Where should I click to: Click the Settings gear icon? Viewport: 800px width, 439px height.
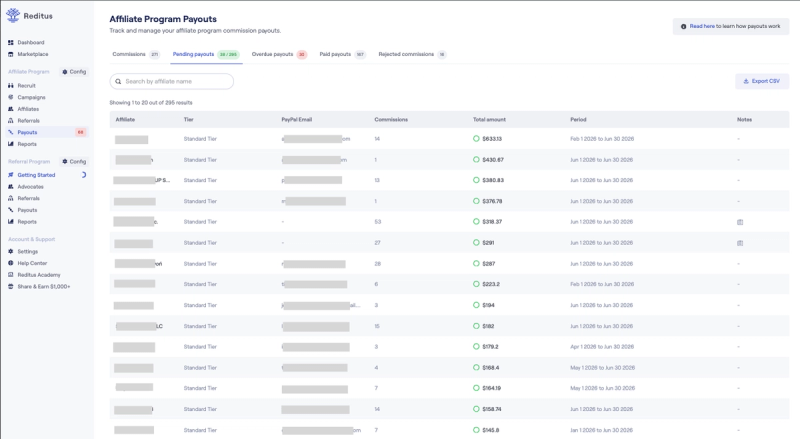coord(11,252)
